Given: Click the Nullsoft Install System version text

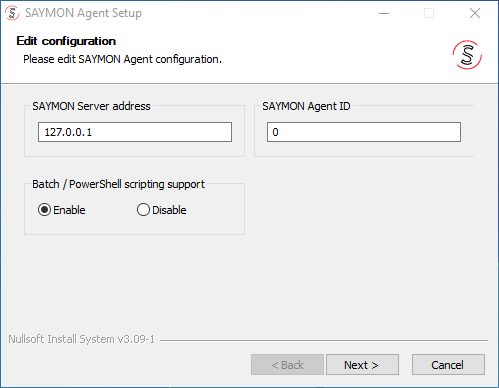Looking at the screenshot, I should coord(82,339).
